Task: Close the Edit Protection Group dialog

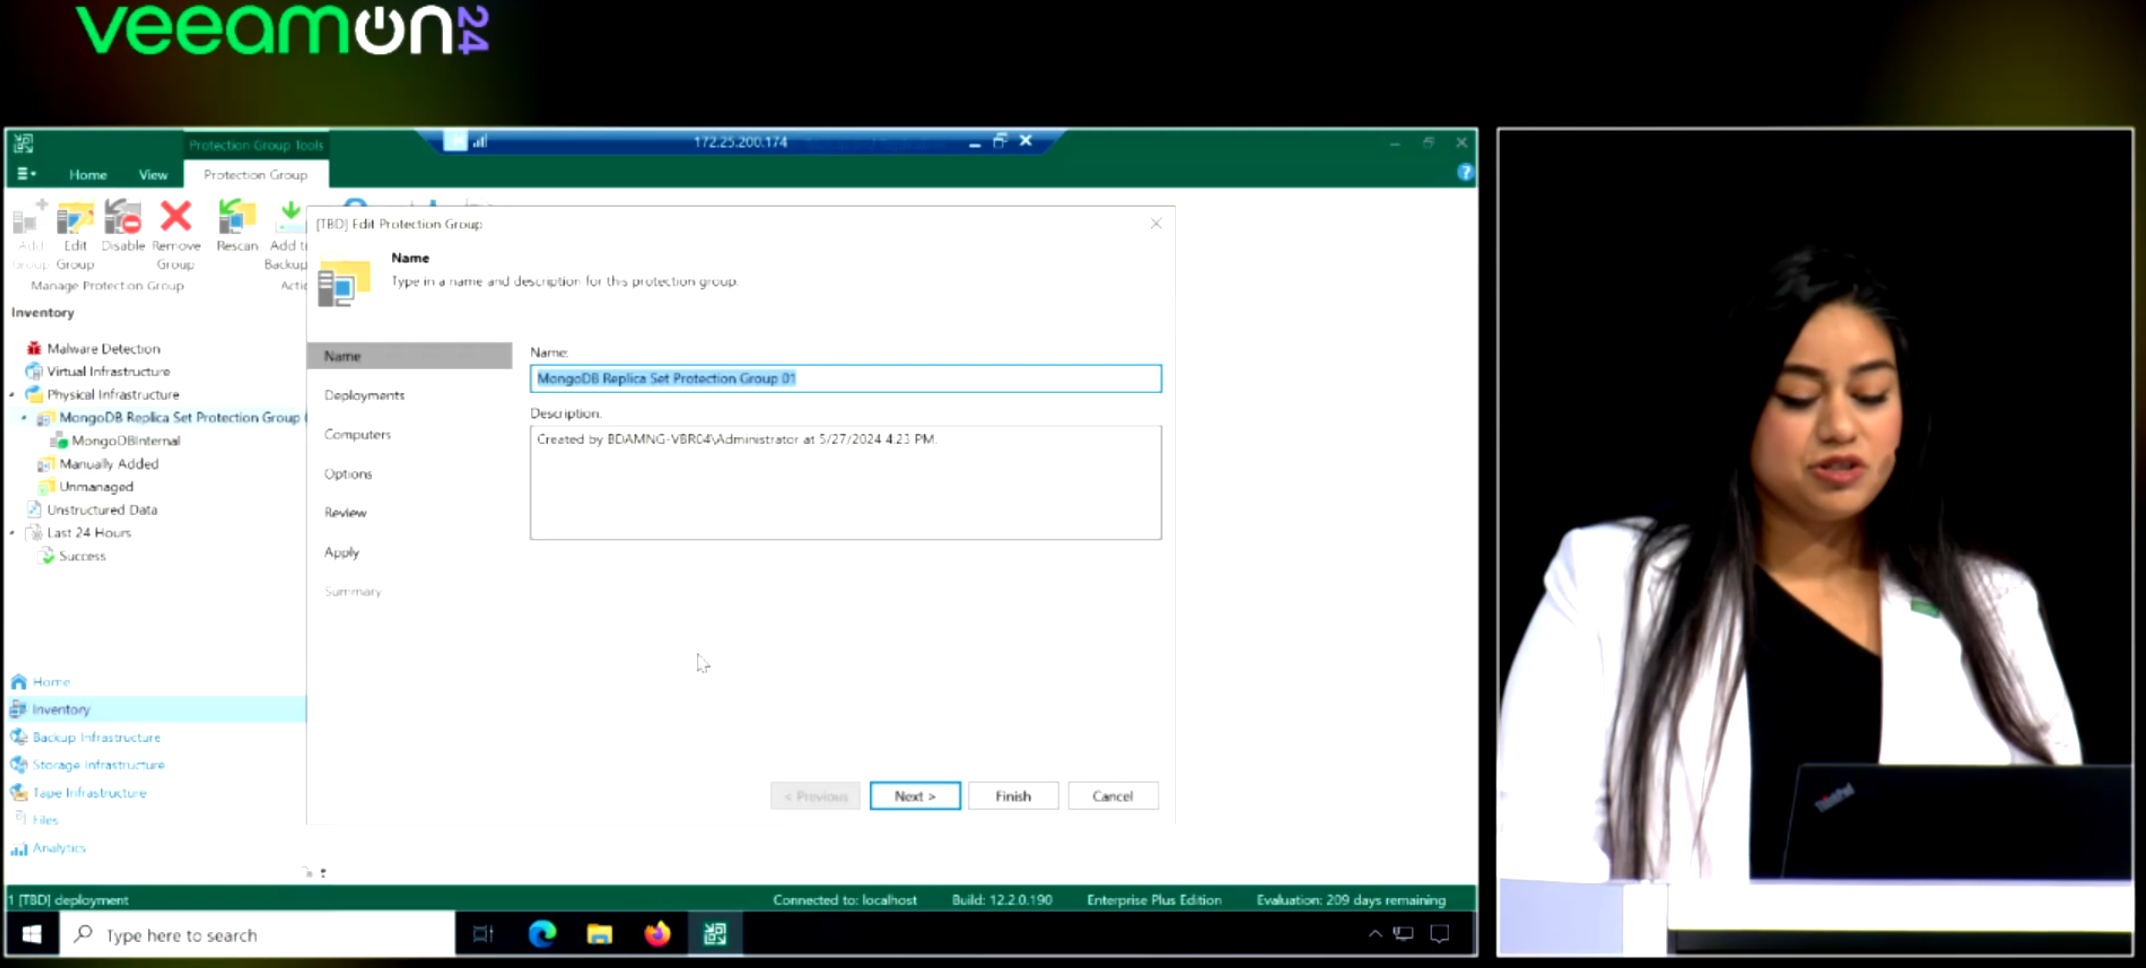Action: [x=1156, y=223]
